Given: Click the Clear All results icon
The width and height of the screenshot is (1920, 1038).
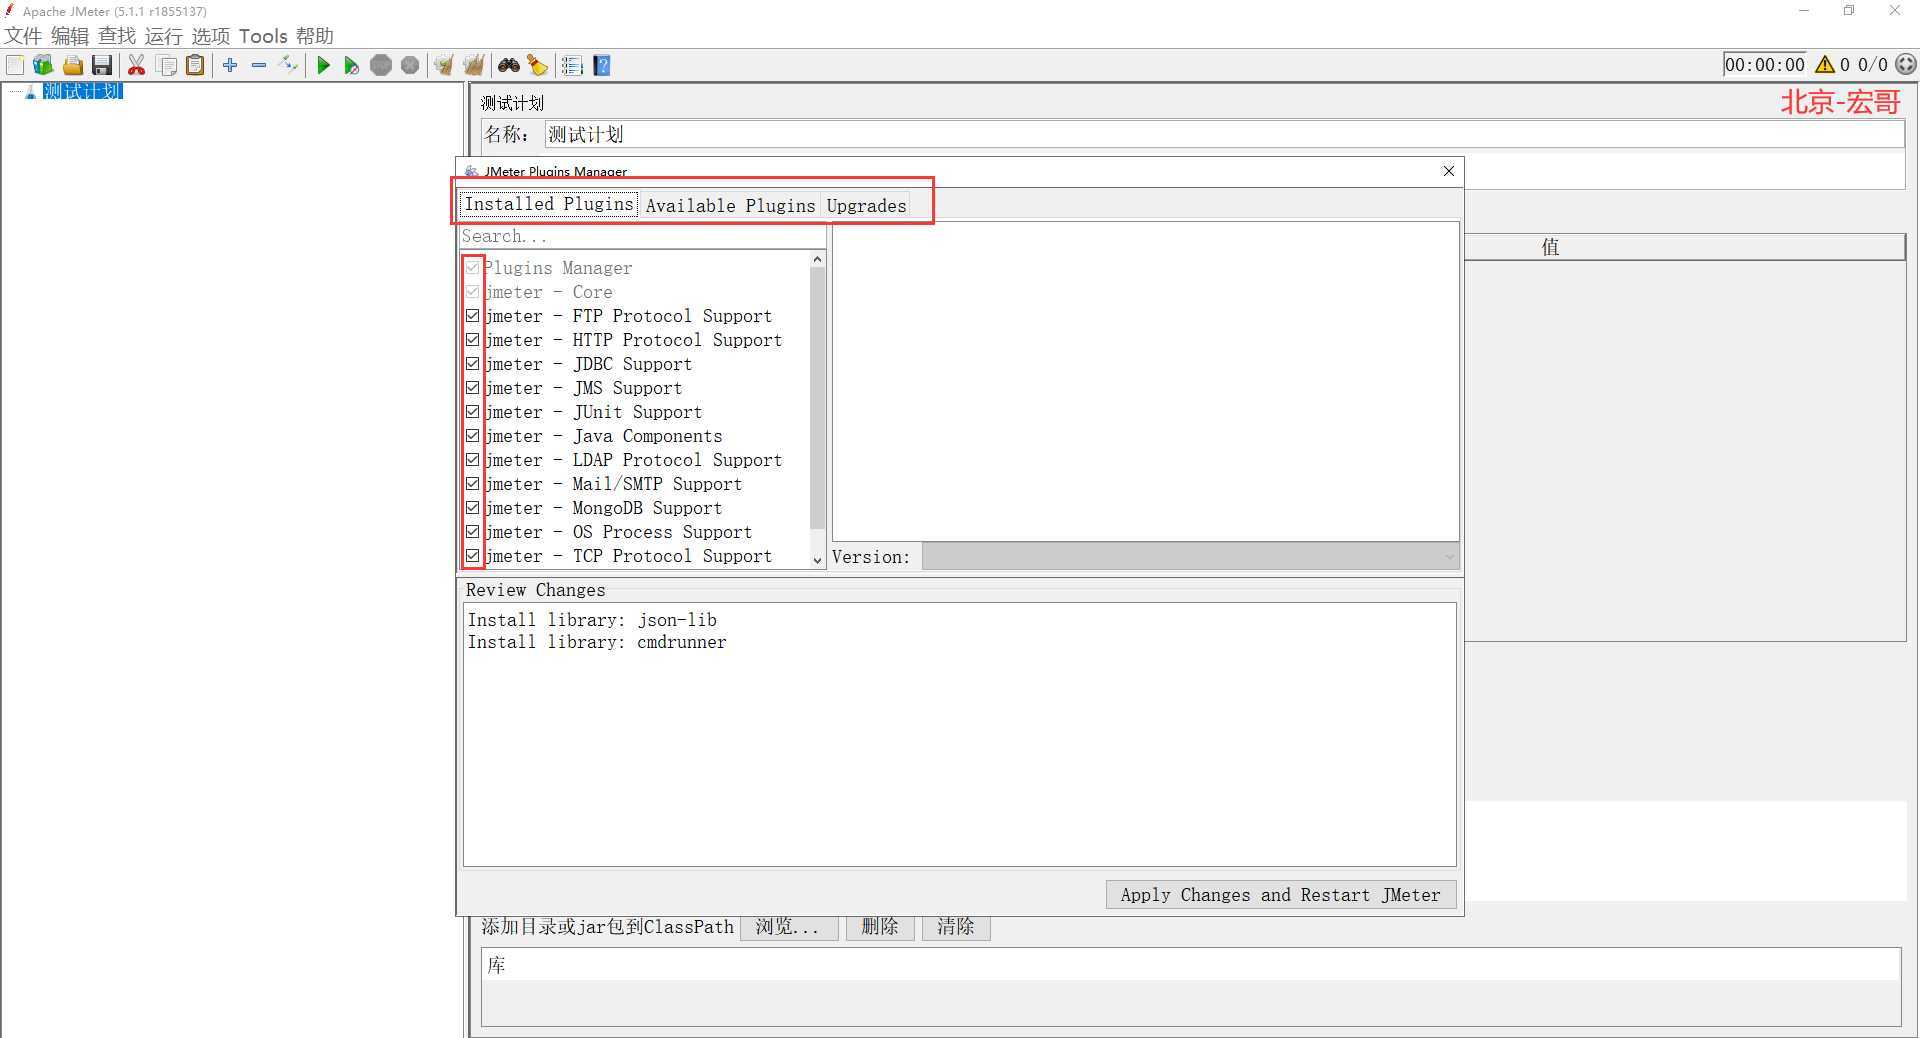Looking at the screenshot, I should 473,65.
